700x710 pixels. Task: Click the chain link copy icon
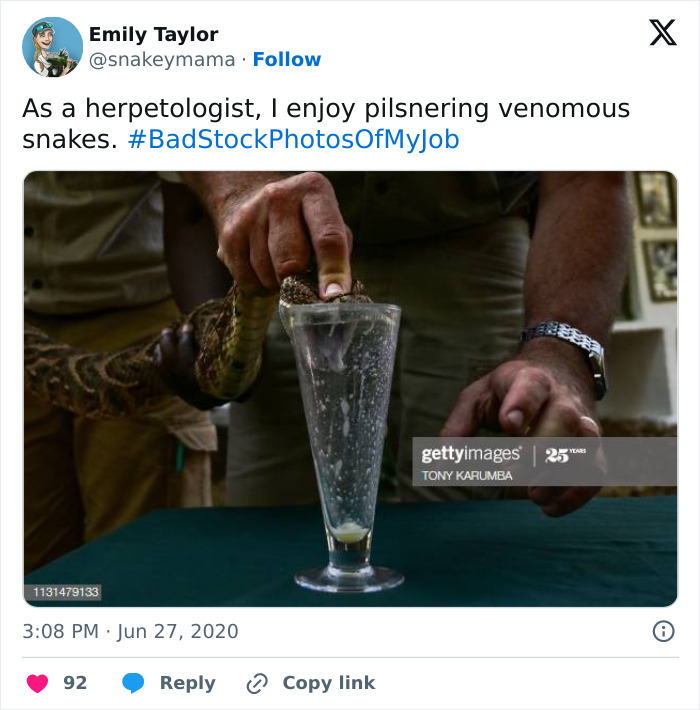click(257, 683)
